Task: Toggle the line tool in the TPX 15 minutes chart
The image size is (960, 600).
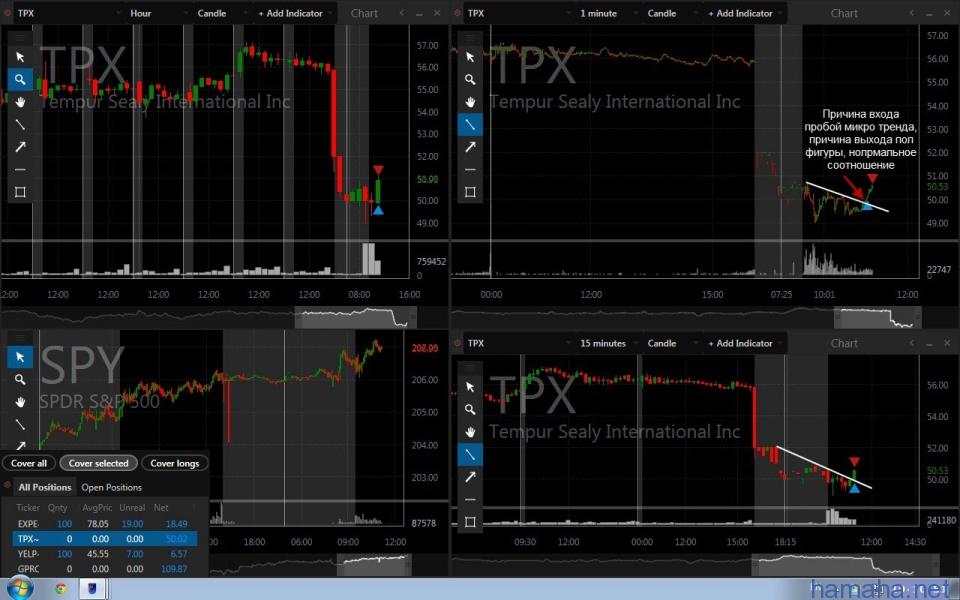Action: 470,454
